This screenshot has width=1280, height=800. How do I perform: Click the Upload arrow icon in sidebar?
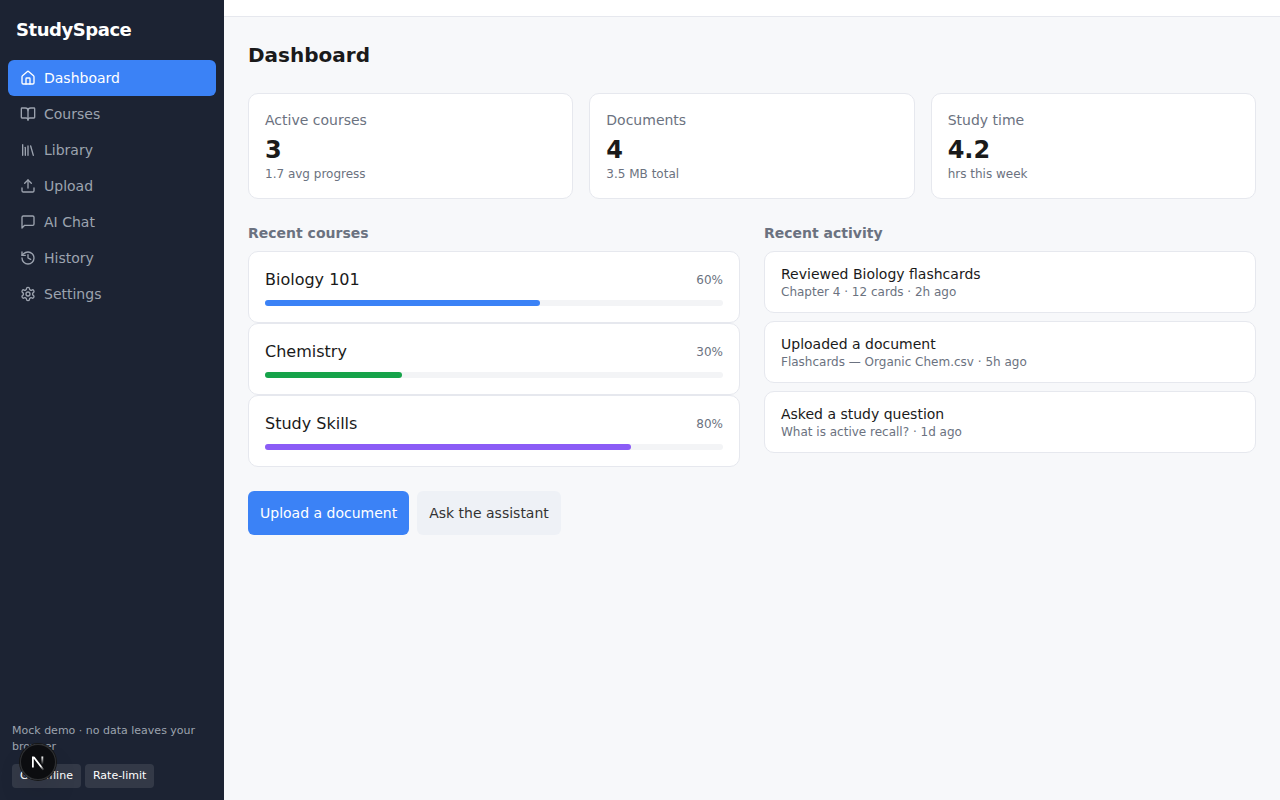(x=28, y=186)
